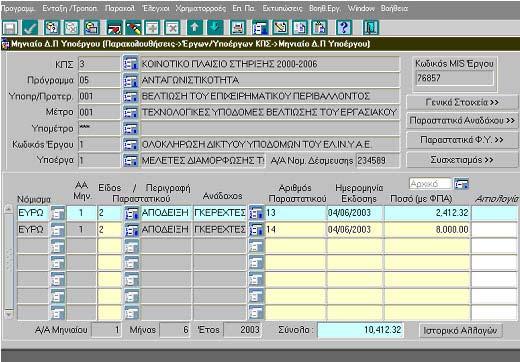The height and width of the screenshot is (362, 520).
Task: Open the list of values for ΚΠΣ
Action: (x=130, y=63)
